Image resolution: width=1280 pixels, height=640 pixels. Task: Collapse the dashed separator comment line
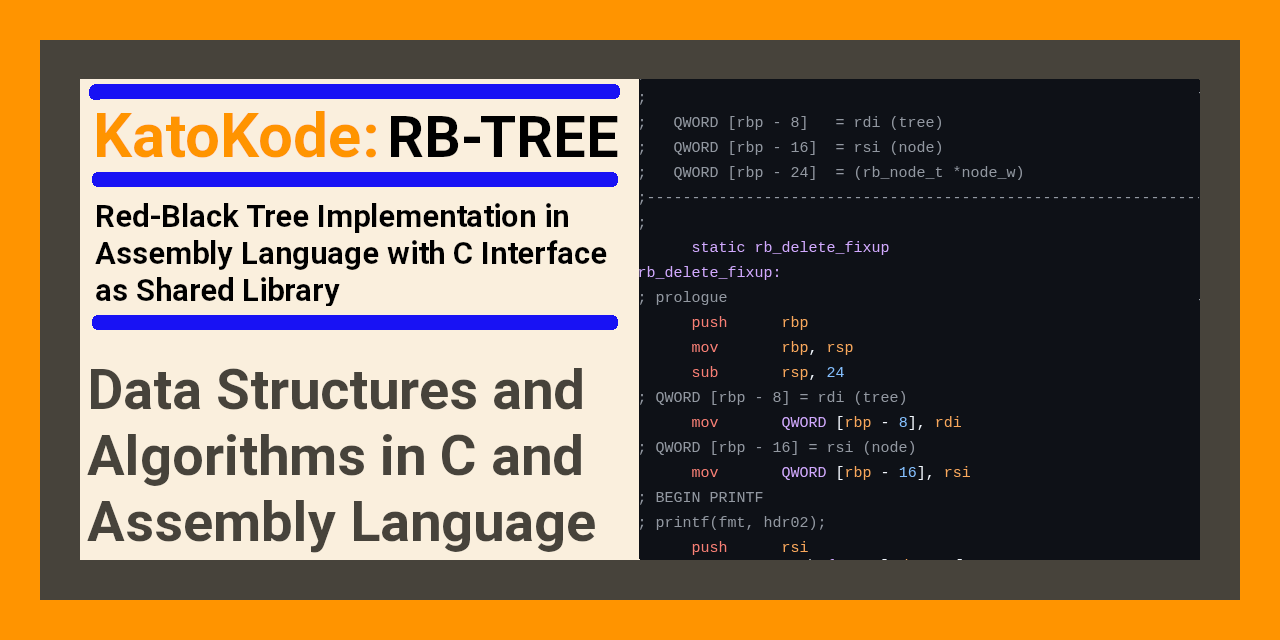coord(915,197)
